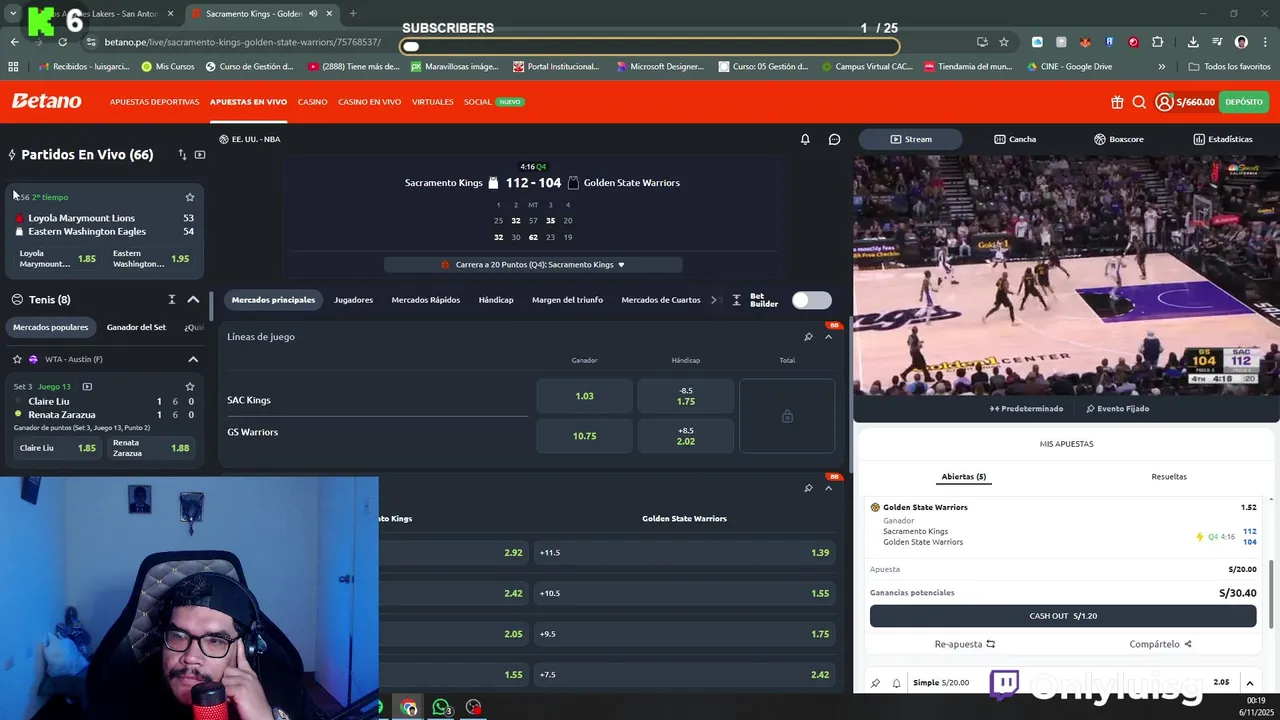
Task: Open Casino en Vivo menu item
Action: tap(369, 102)
